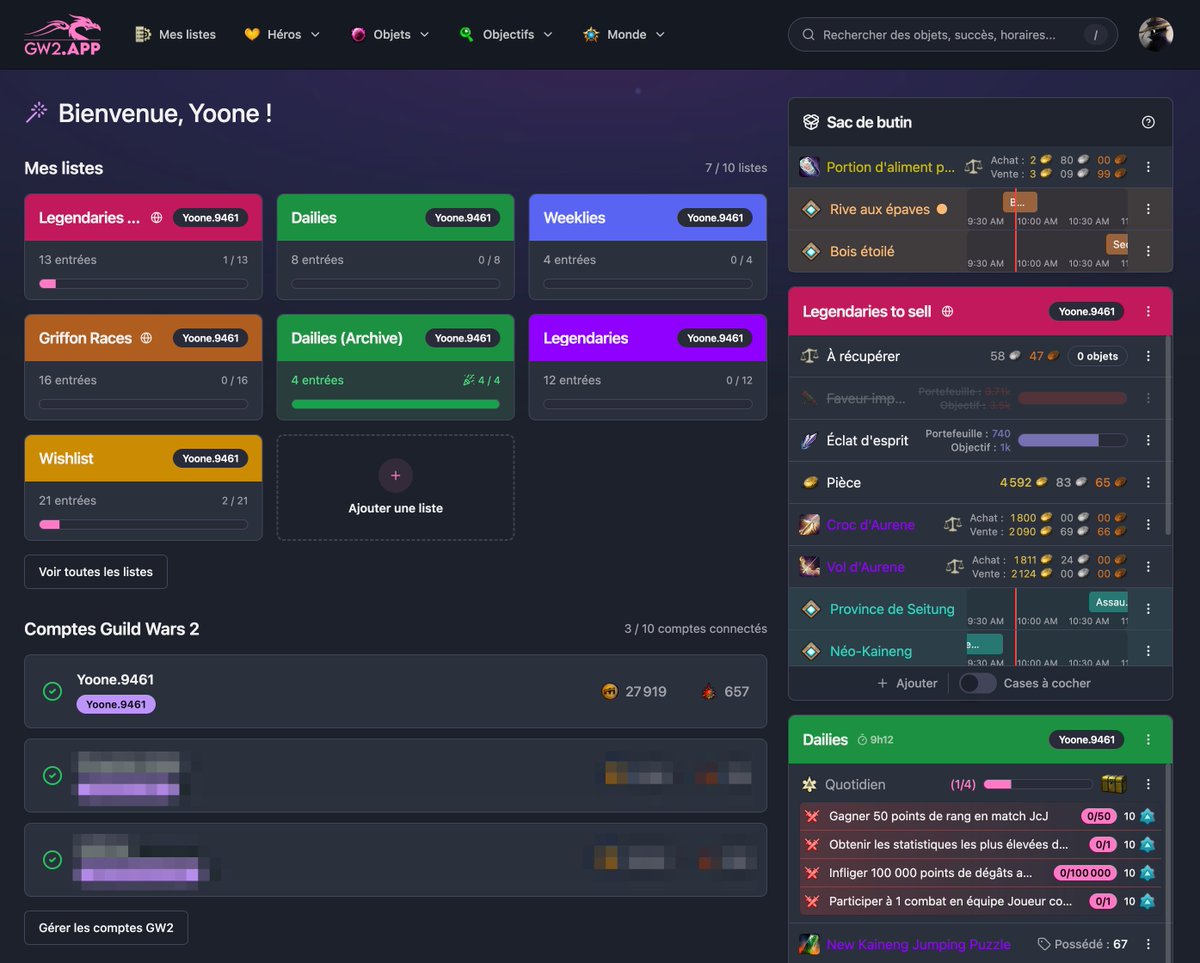Open options for Quotidien row
Image resolution: width=1200 pixels, height=963 pixels.
tap(1148, 784)
